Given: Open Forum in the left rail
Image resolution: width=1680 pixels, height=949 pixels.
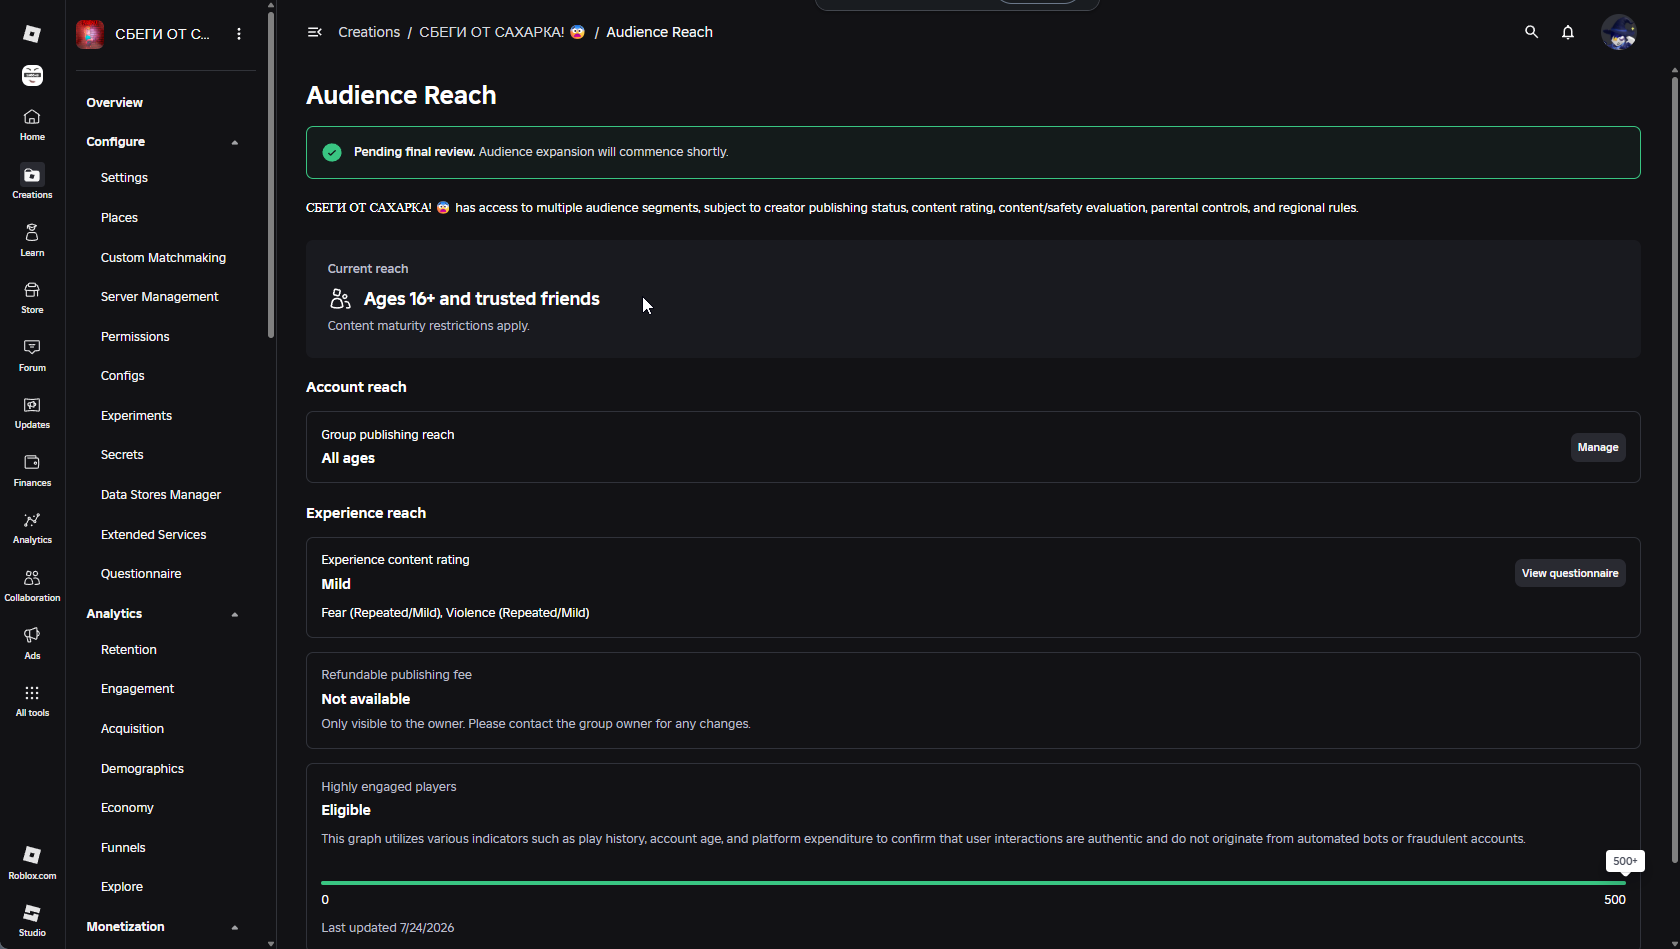Looking at the screenshot, I should (32, 355).
